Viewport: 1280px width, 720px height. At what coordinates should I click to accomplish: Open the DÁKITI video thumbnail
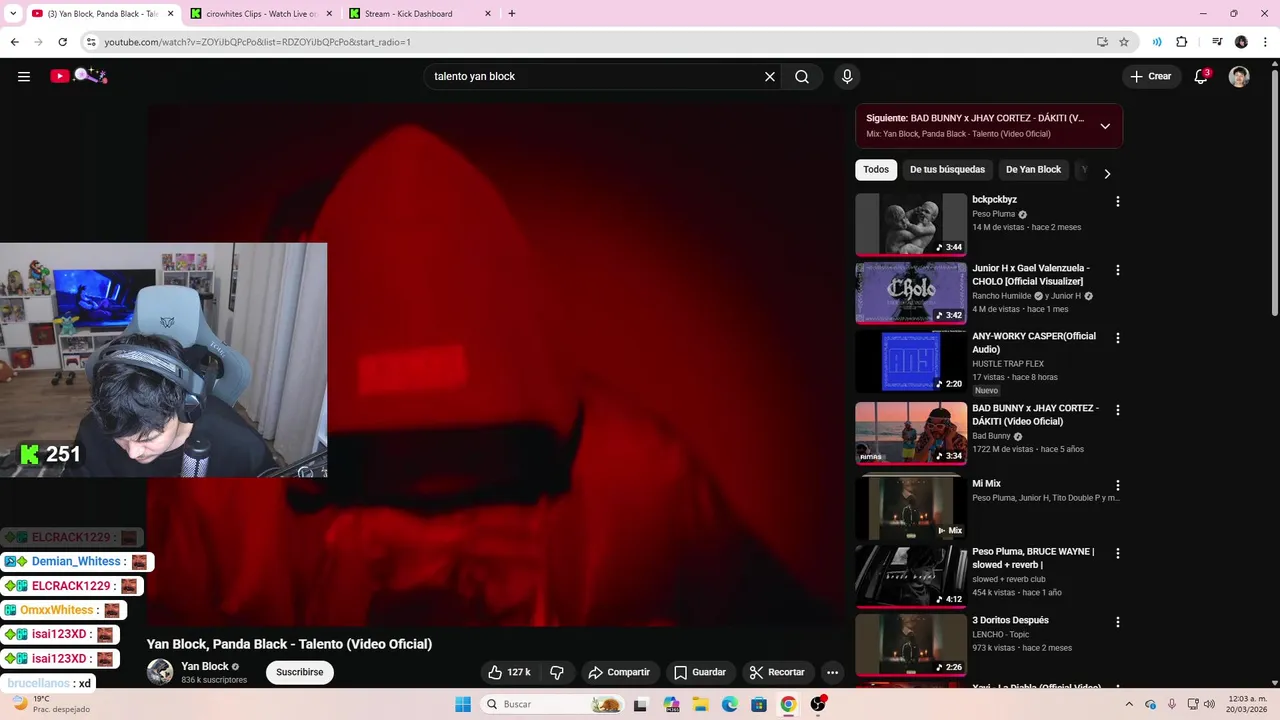[x=911, y=433]
